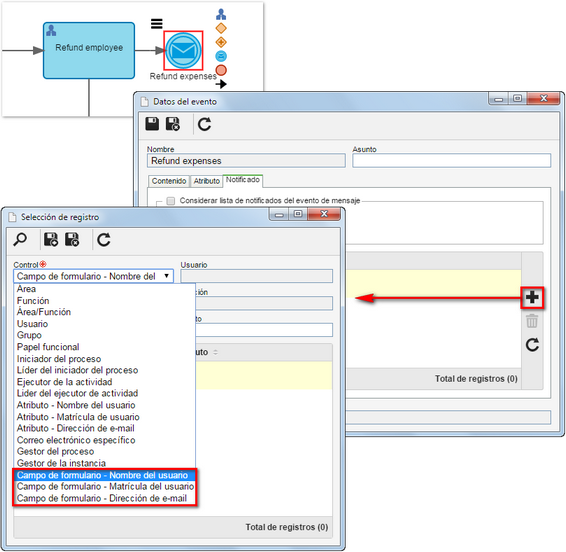Click the save and new icon in Selección de registro
The image size is (566, 552).
click(51, 240)
